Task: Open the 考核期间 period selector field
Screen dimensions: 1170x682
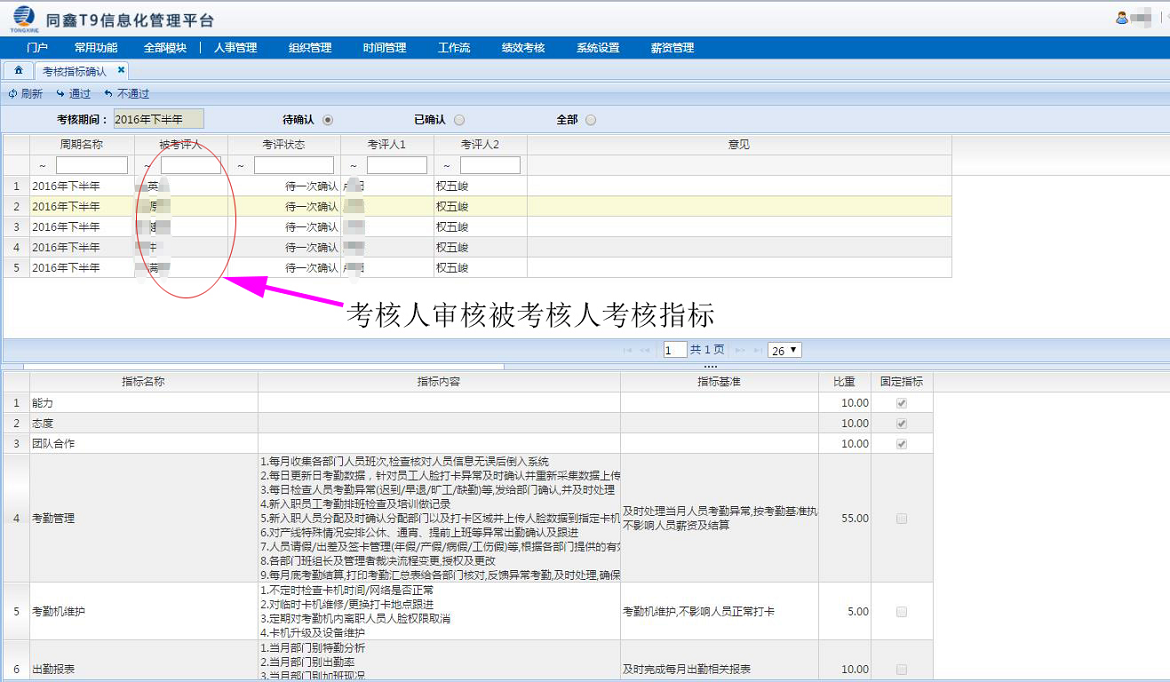Action: point(158,119)
